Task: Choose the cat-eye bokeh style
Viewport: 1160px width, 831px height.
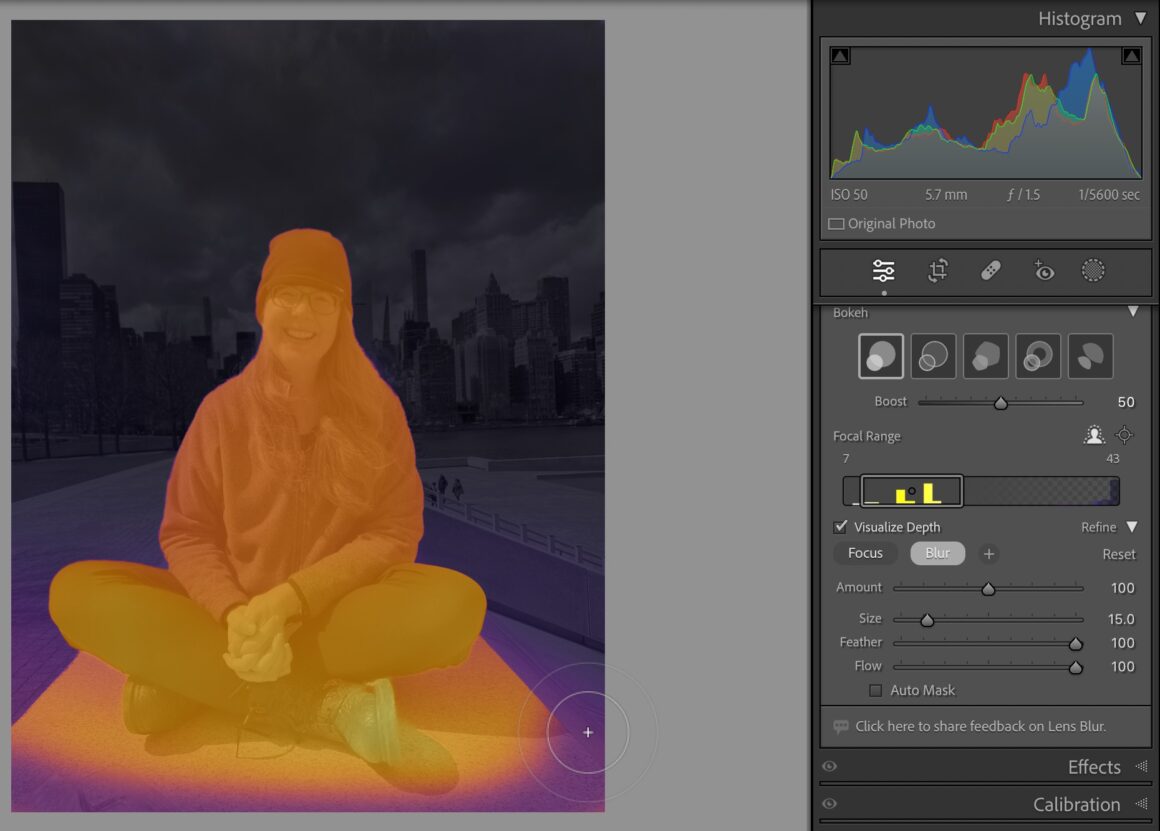Action: click(1090, 356)
